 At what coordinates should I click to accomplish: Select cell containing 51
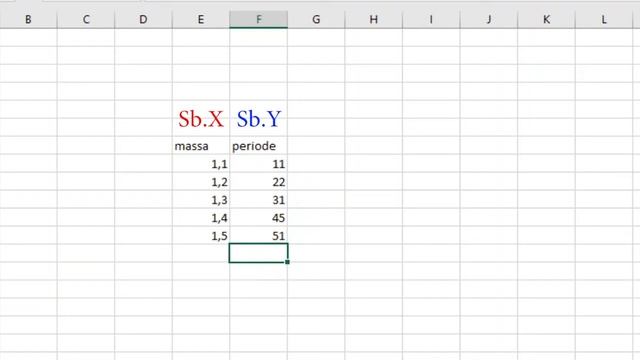point(258,236)
